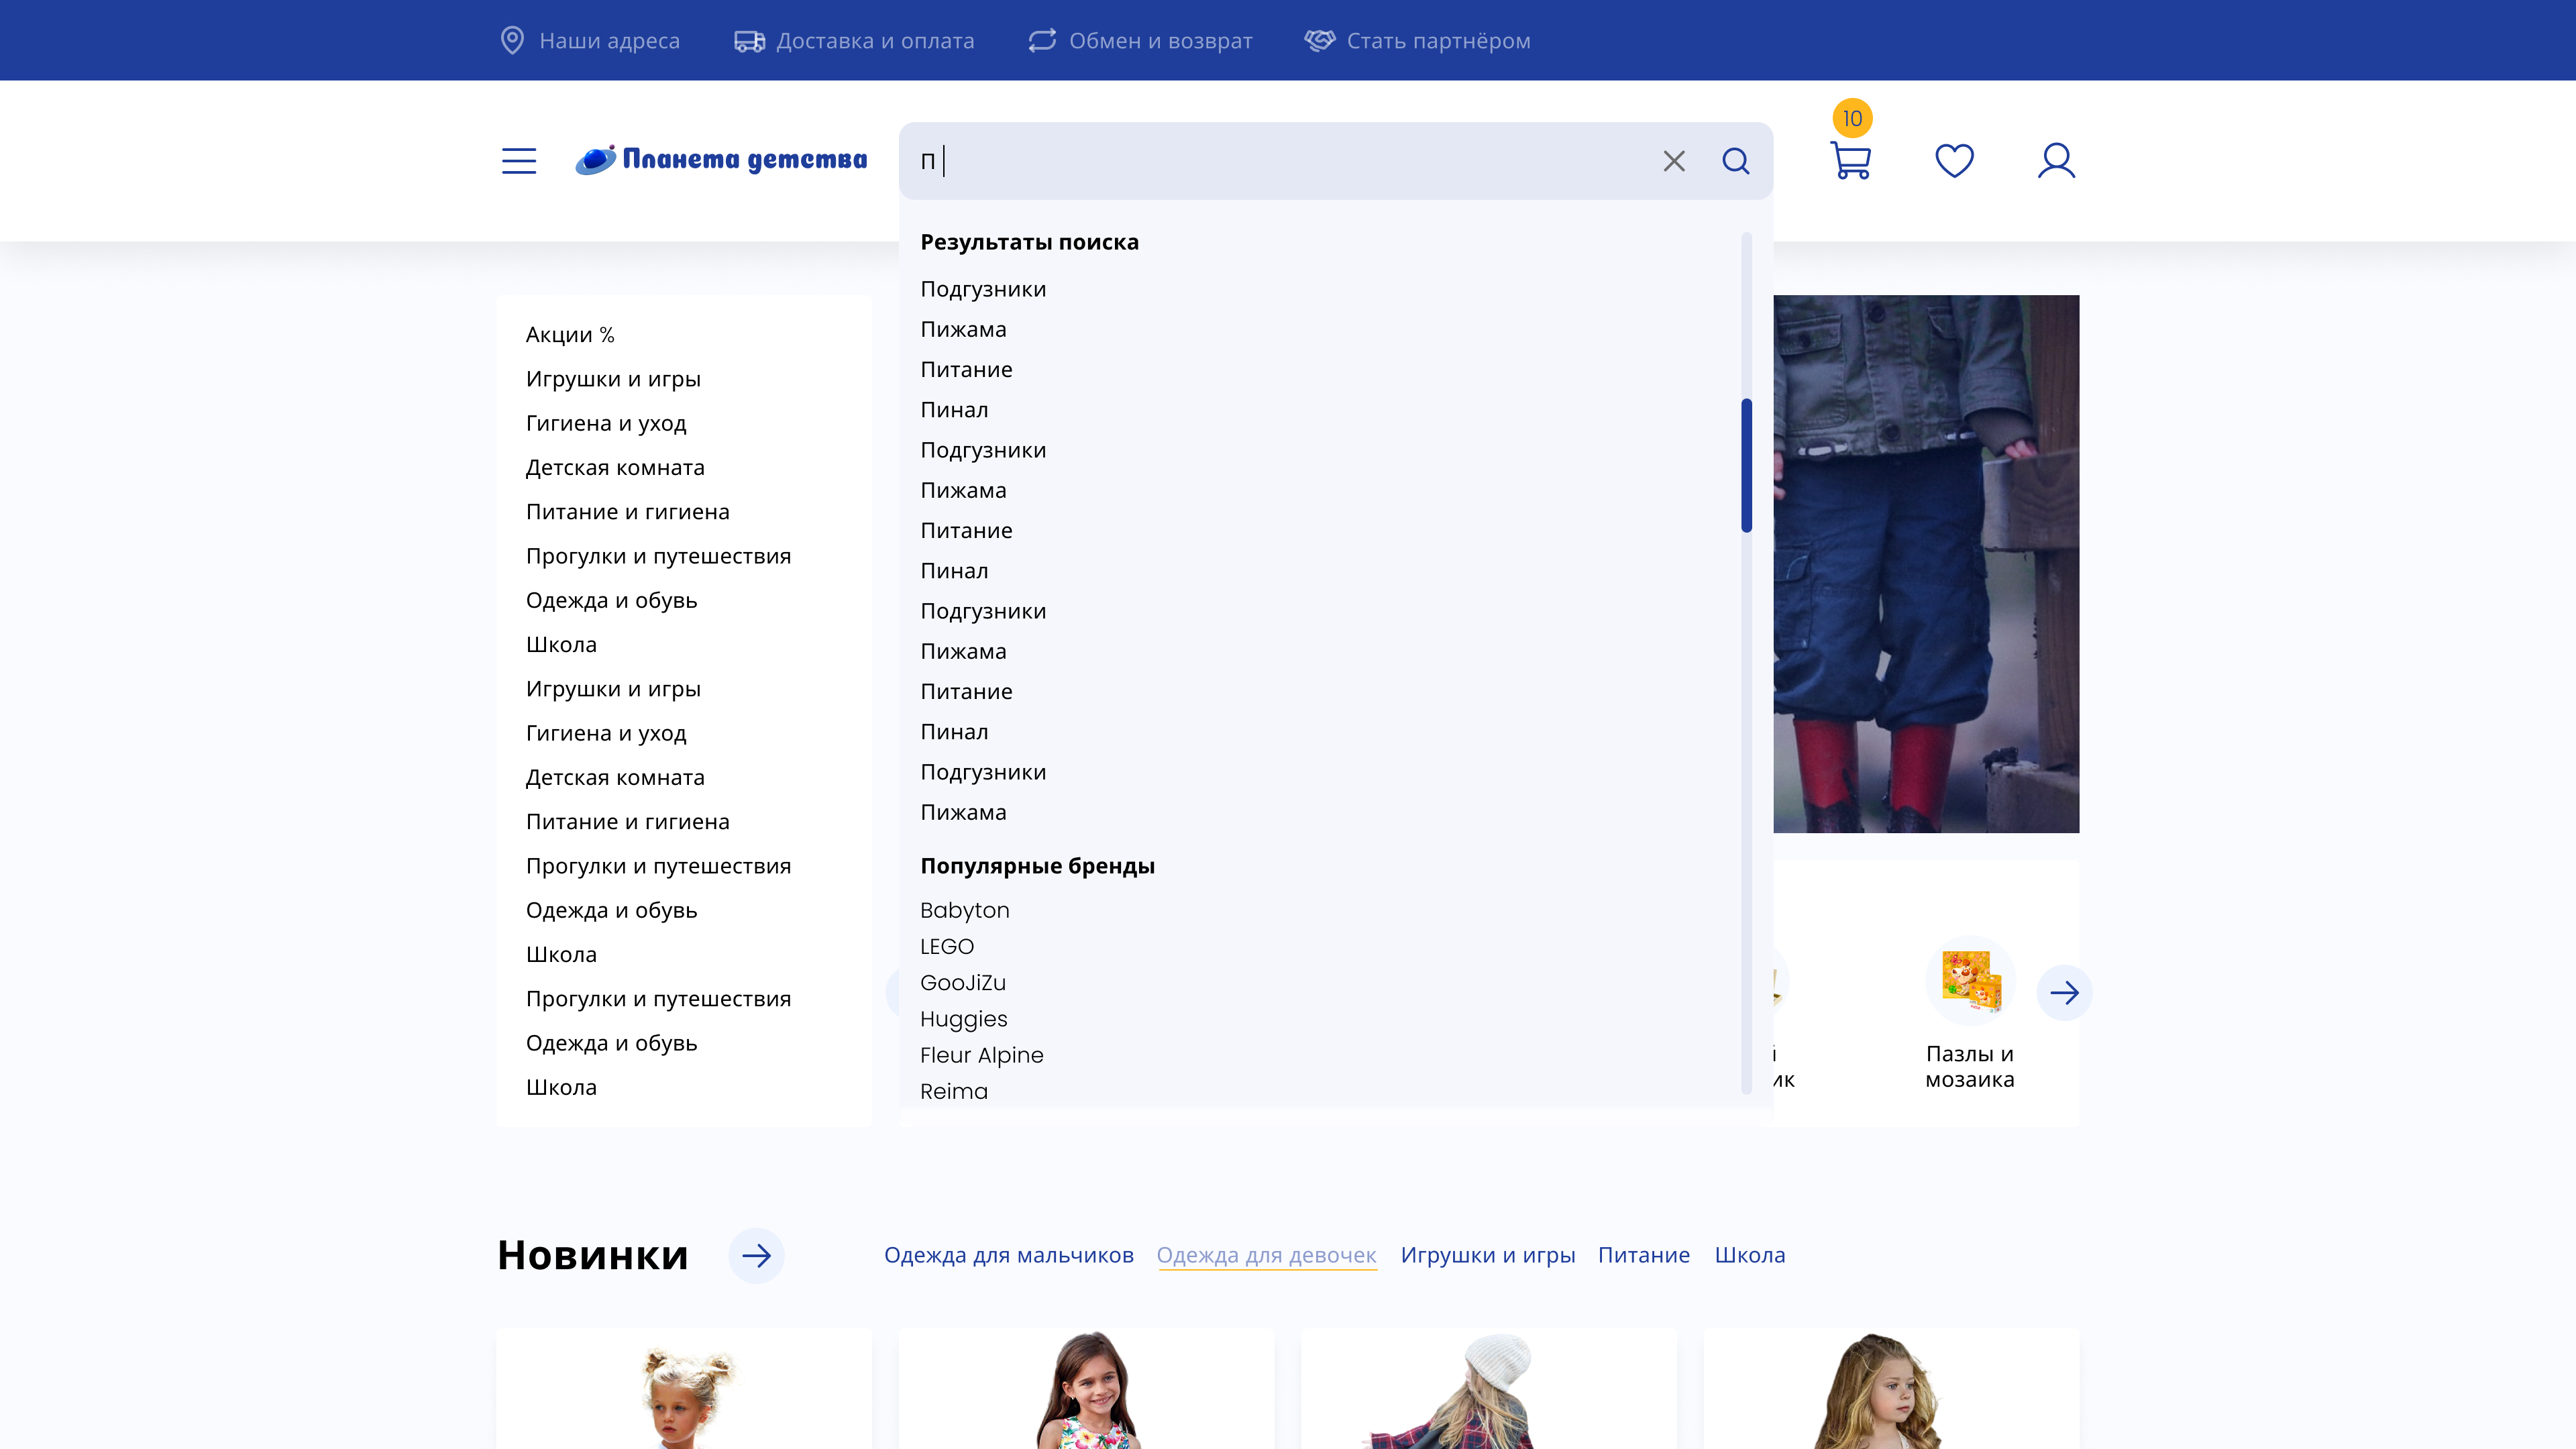Click the exchange arrows icon
The image size is (2576, 1449).
pos(1042,40)
